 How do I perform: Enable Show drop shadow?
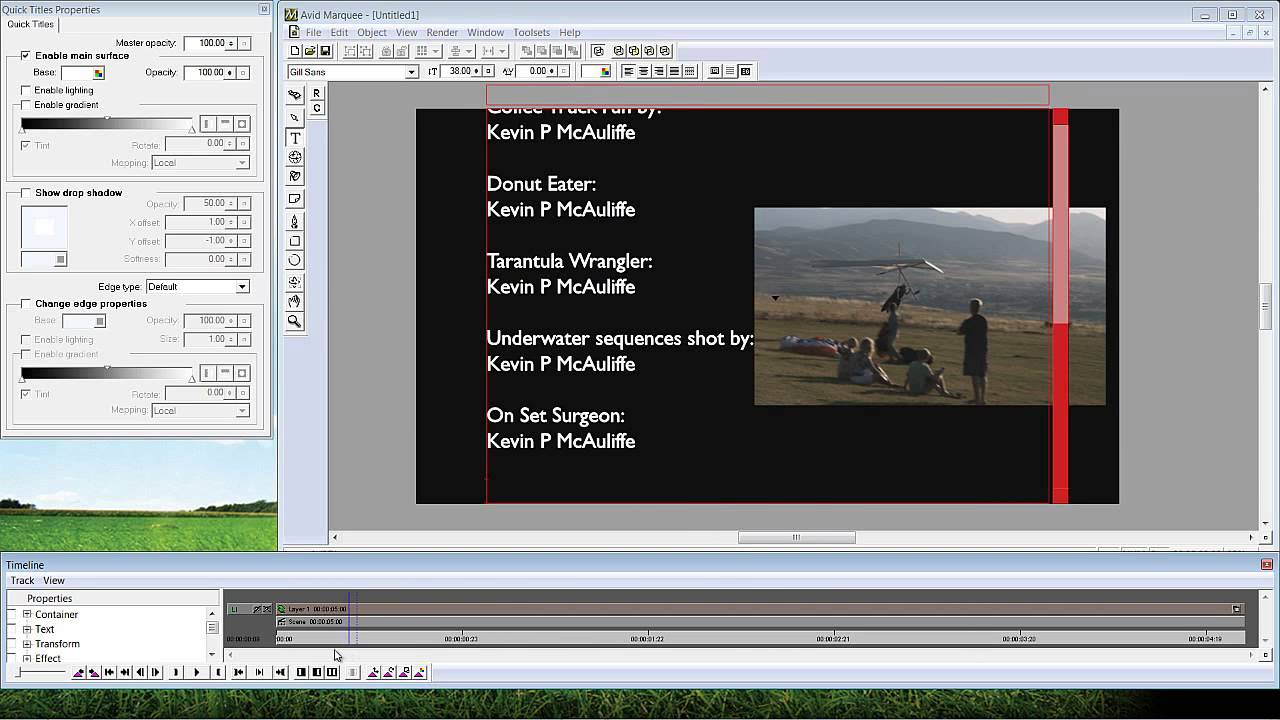coord(26,193)
